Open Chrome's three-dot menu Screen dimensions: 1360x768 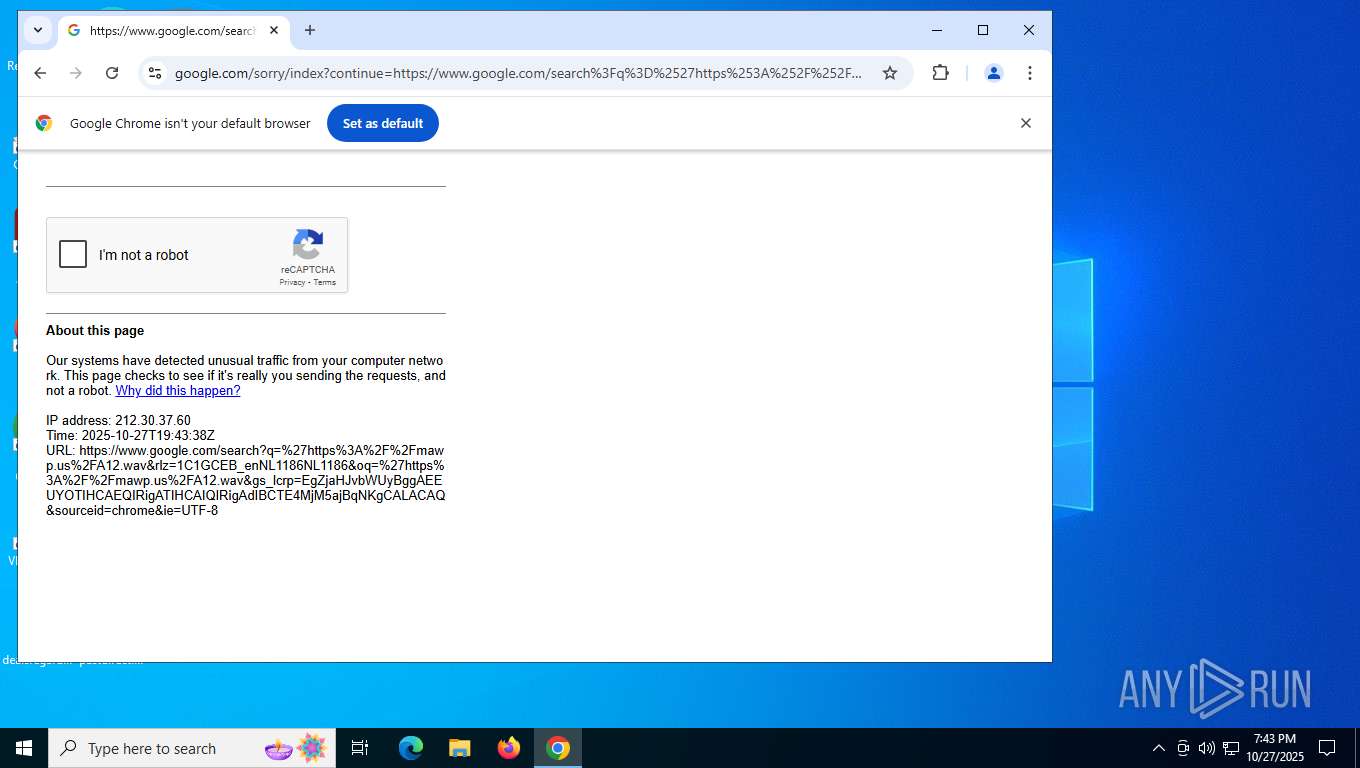1030,73
